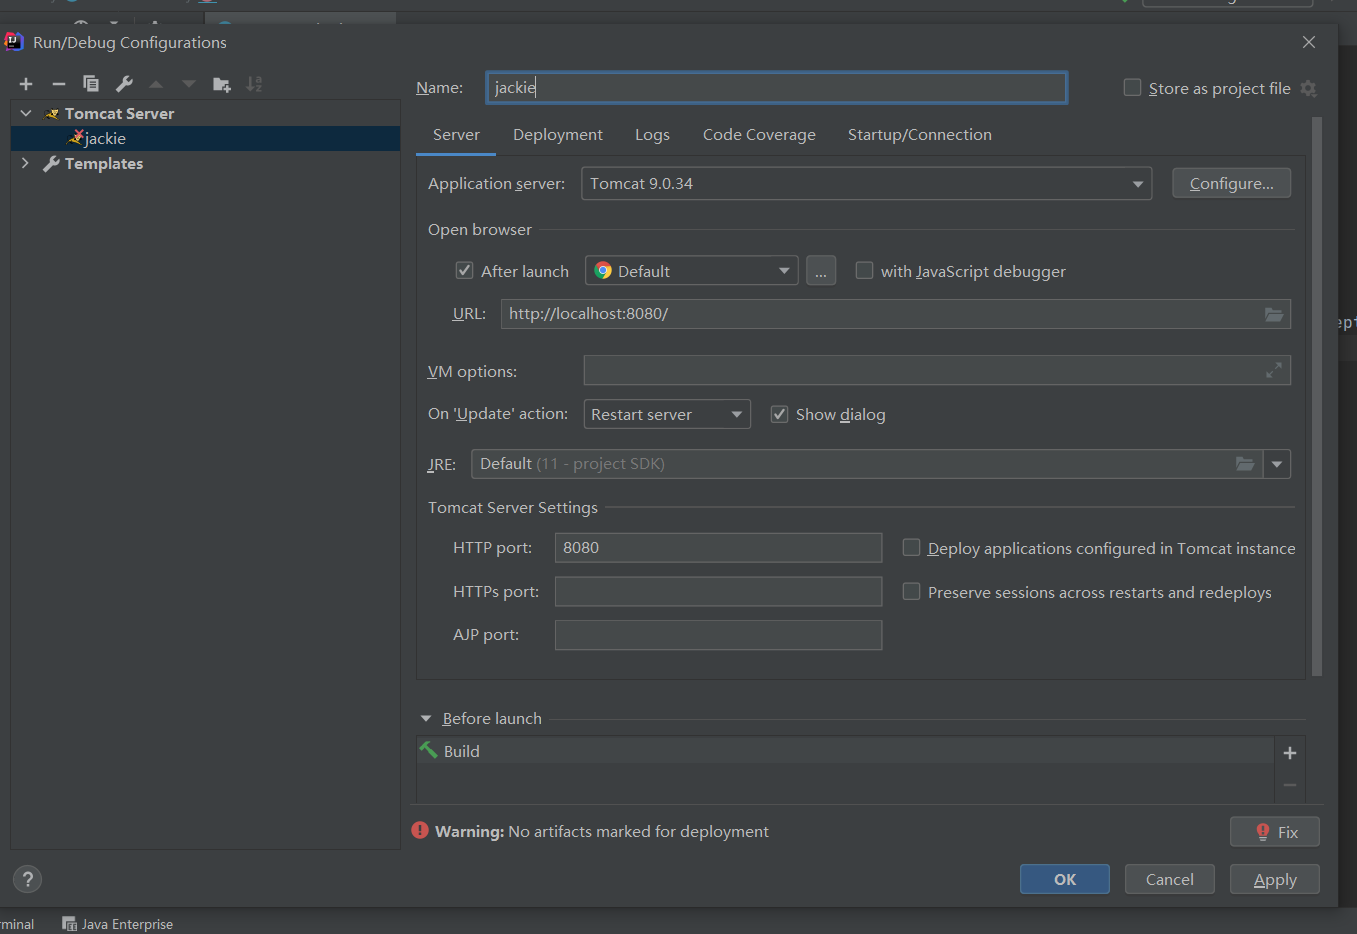
Task: Open On Update action Restart server dropdown
Action: 667,414
